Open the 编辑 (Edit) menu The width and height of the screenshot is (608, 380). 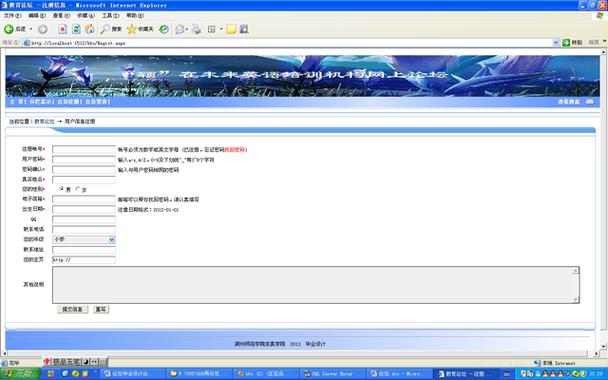click(37, 16)
